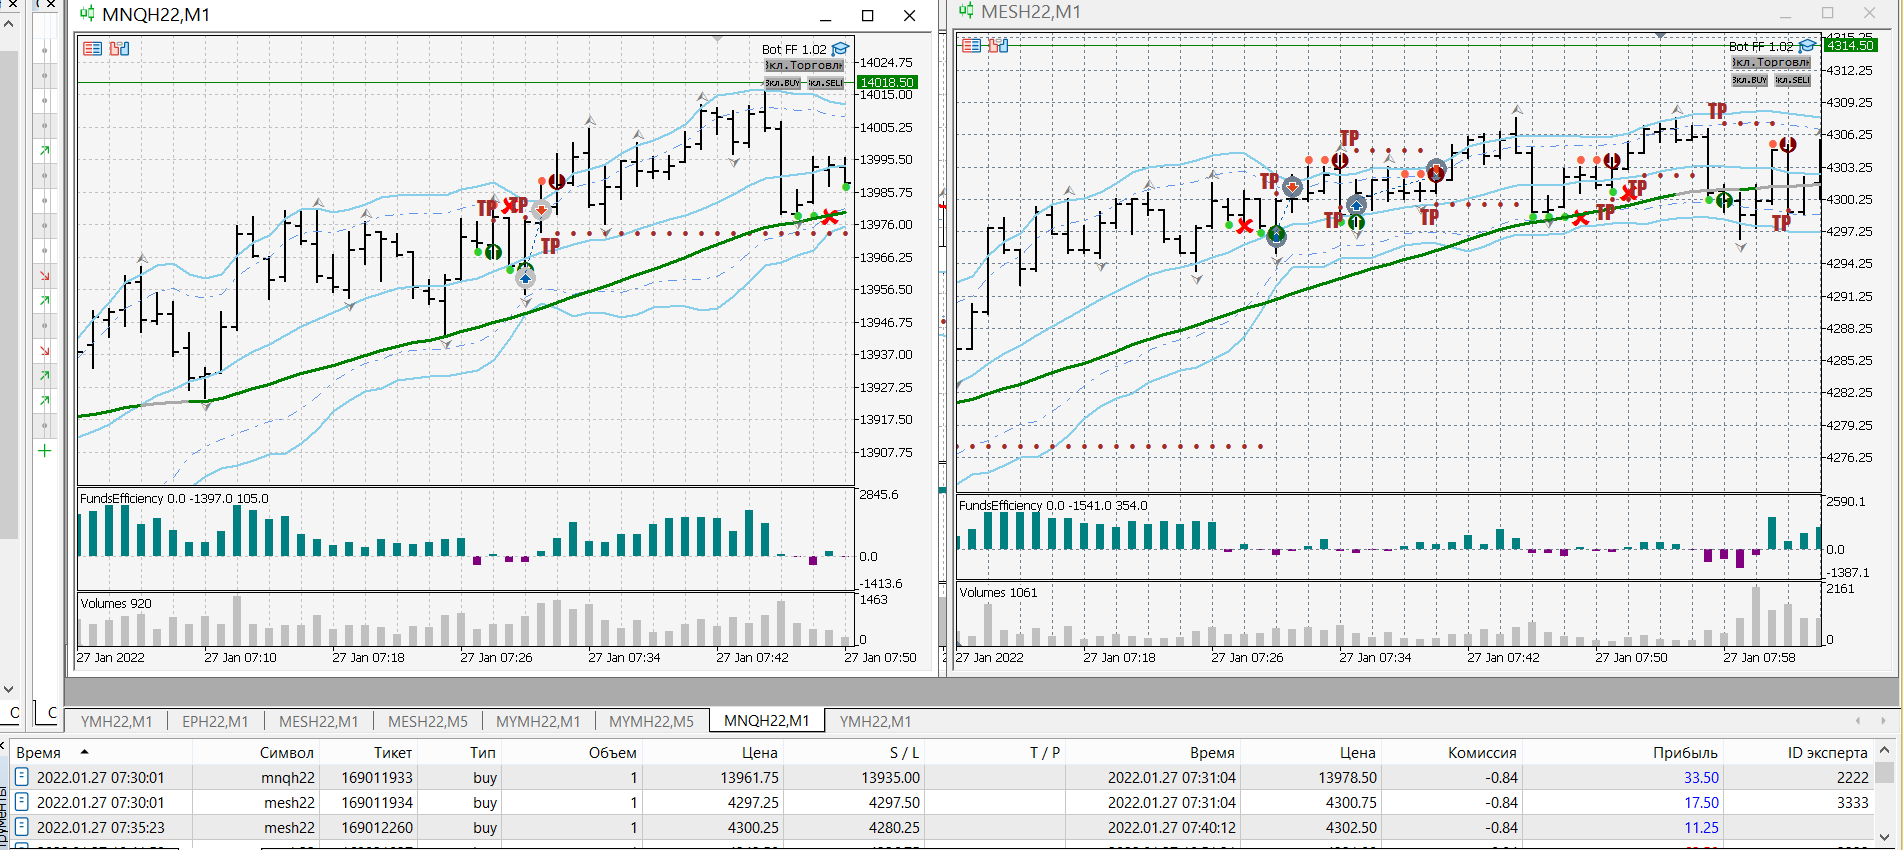This screenshot has width=1903, height=850.
Task: Click the candlestick icon in MESH22,M1 title bar
Action: click(x=967, y=11)
